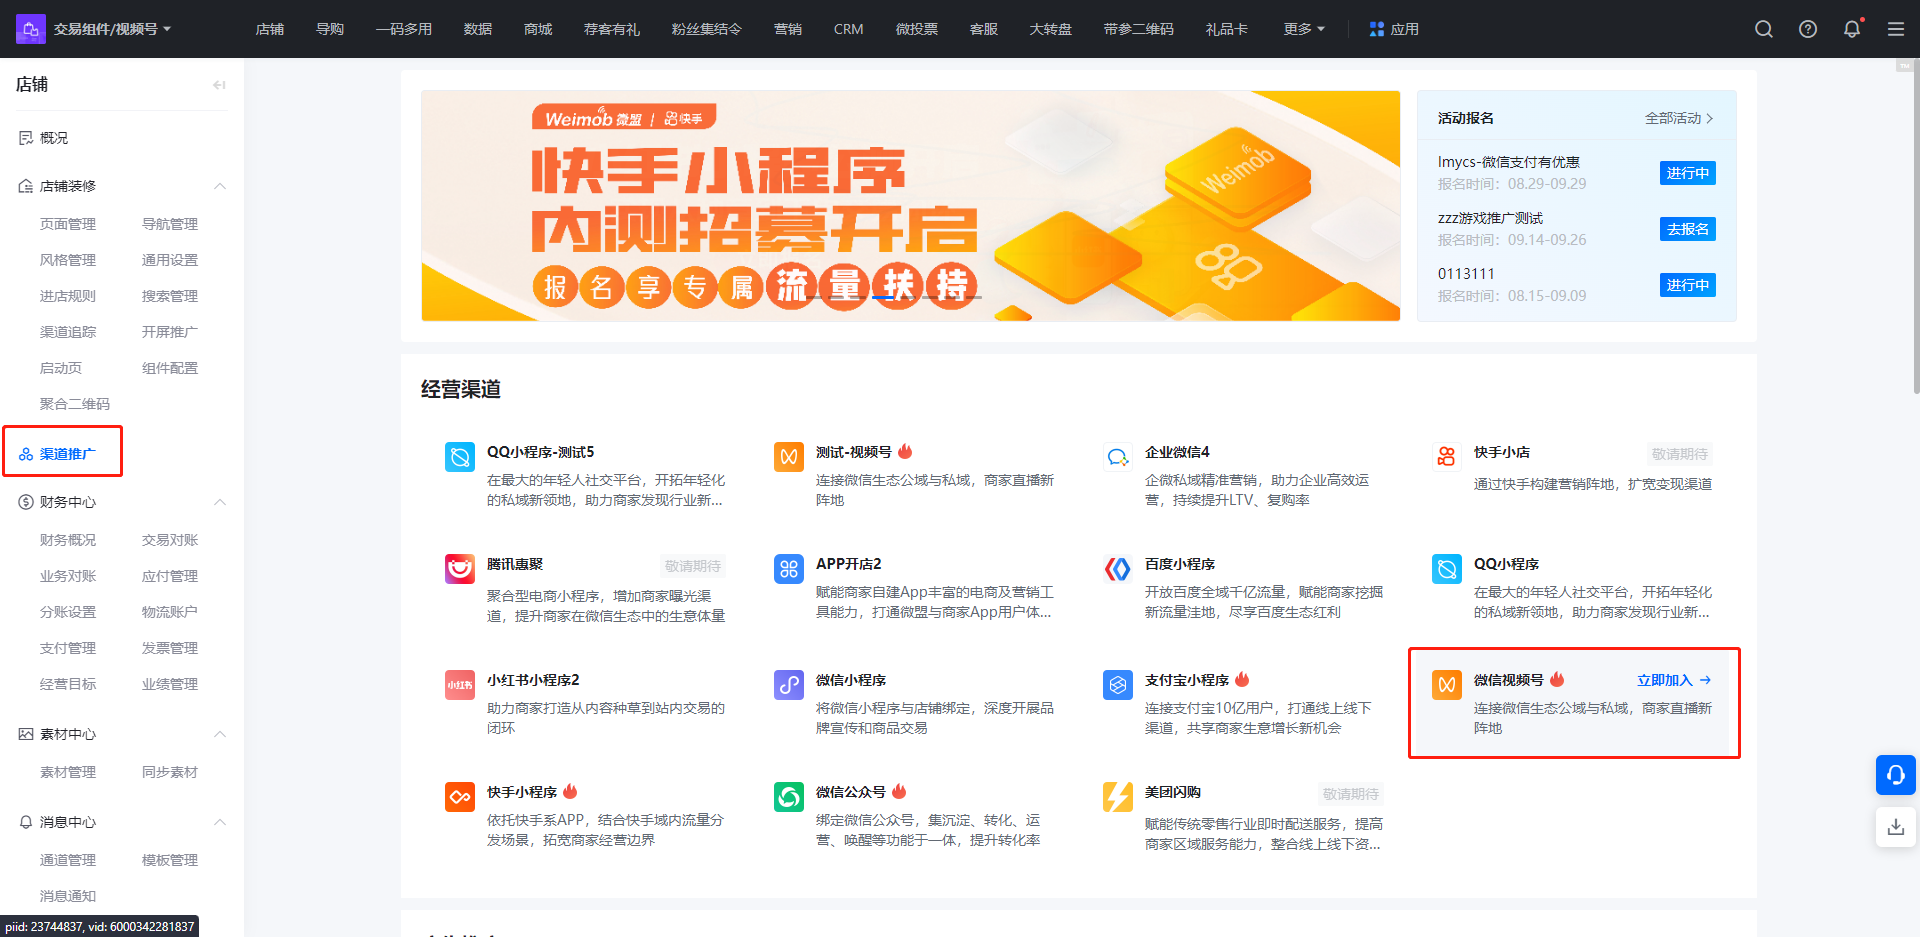This screenshot has height=937, width=1920.
Task: Open 百度小程序 channel icon
Action: pos(1118,569)
